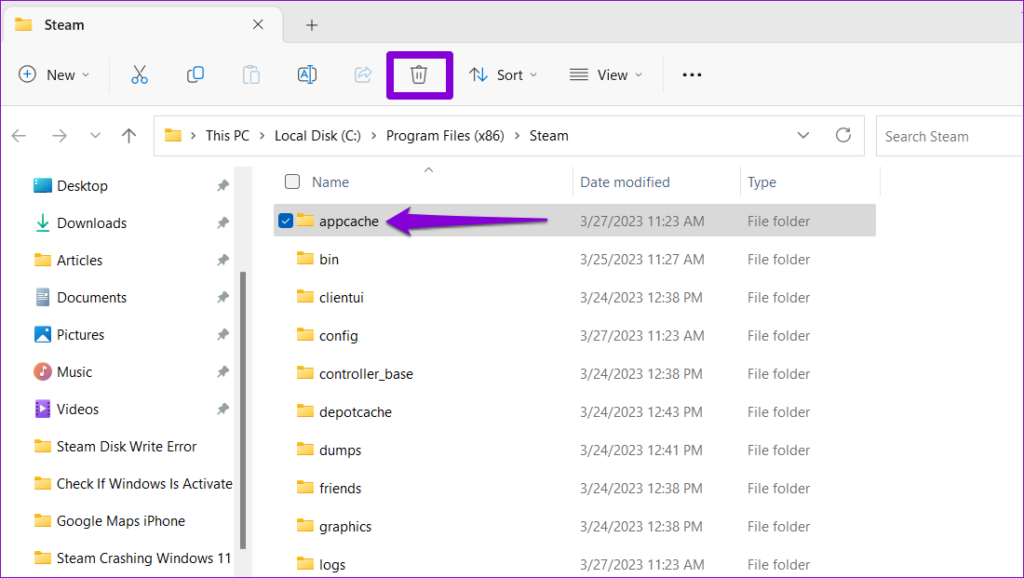Open a new File Explorer tab
Image resolution: width=1024 pixels, height=578 pixels.
(314, 24)
